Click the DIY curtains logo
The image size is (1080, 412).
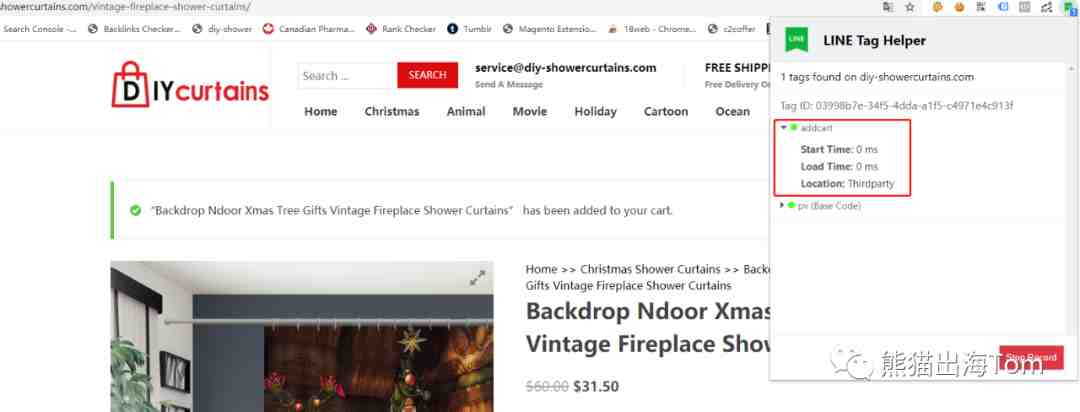[190, 85]
